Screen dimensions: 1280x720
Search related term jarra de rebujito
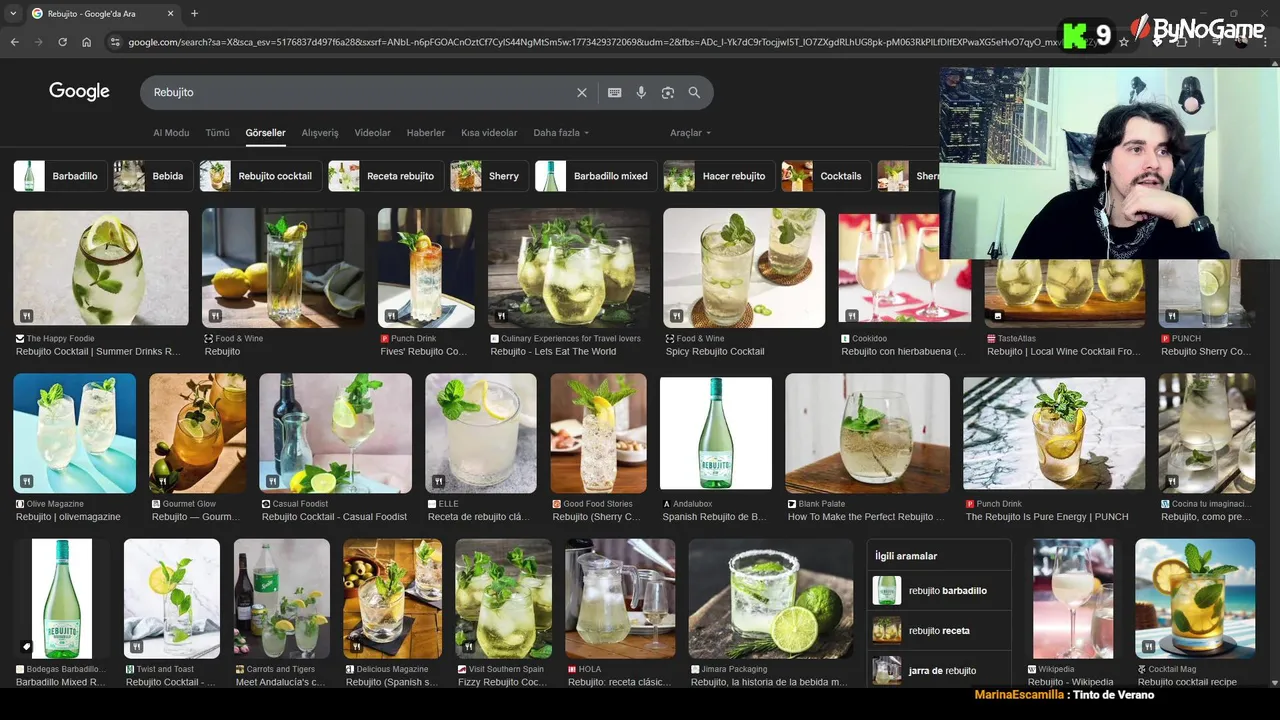939,671
